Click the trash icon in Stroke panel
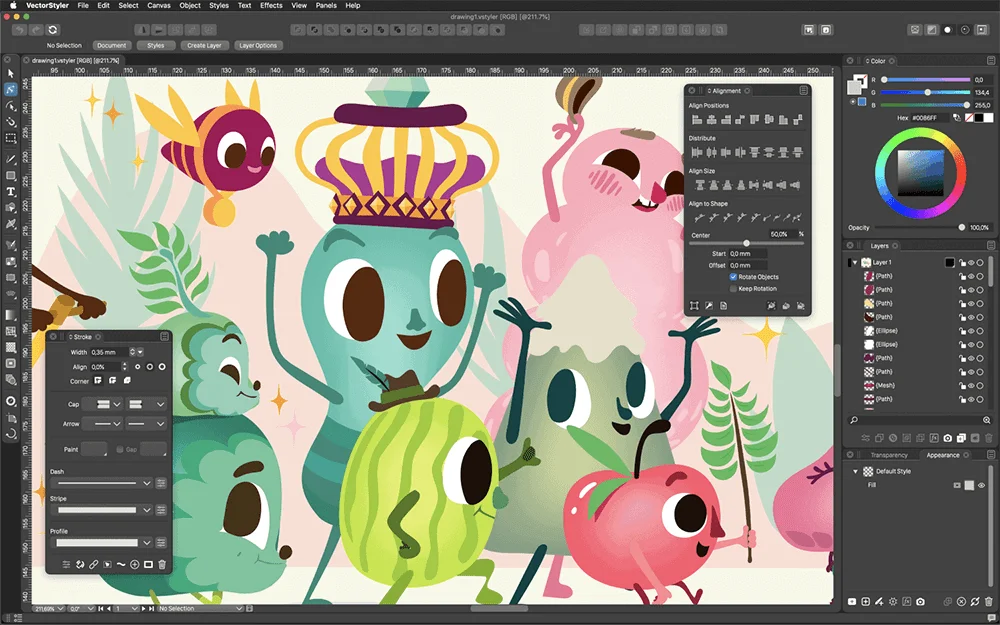The image size is (1000, 625). click(162, 565)
